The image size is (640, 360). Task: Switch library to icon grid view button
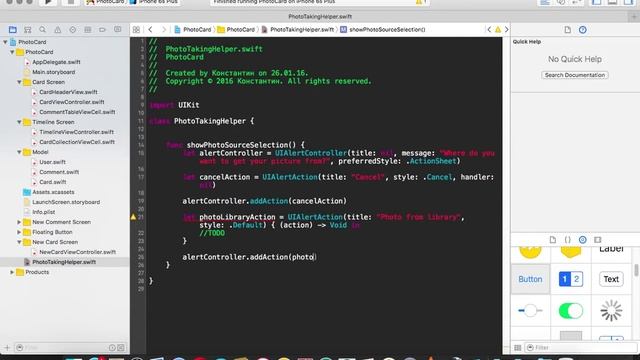point(518,348)
